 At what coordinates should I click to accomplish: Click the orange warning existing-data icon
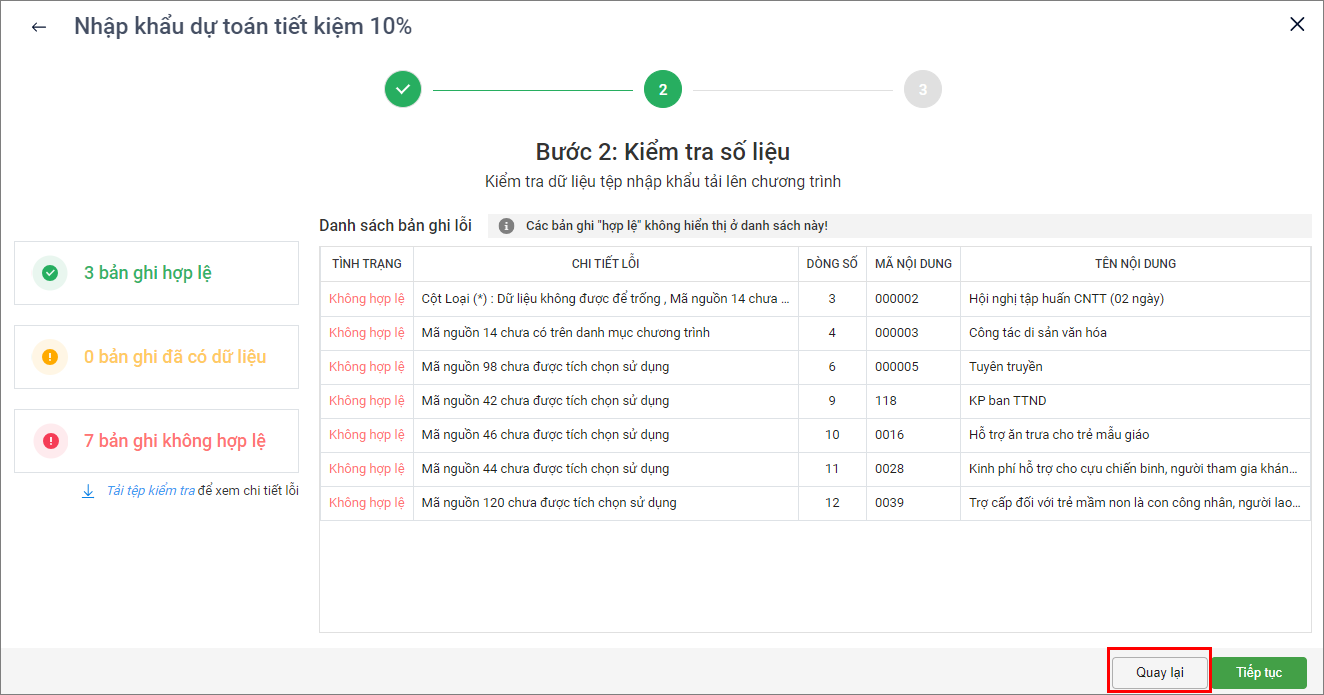[50, 357]
